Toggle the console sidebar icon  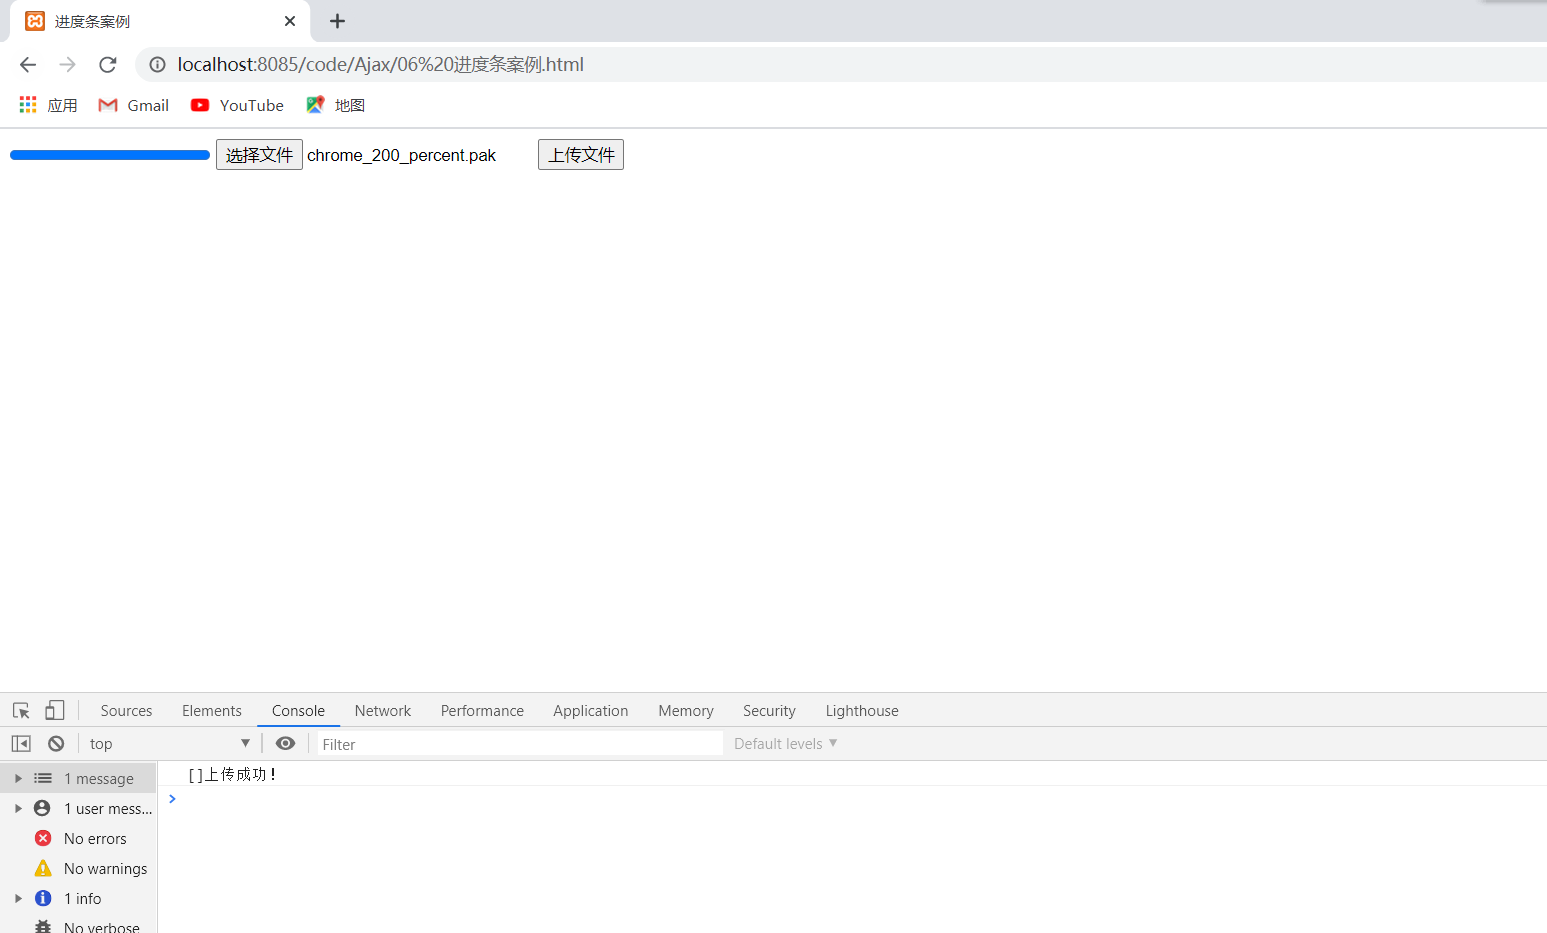tap(21, 744)
